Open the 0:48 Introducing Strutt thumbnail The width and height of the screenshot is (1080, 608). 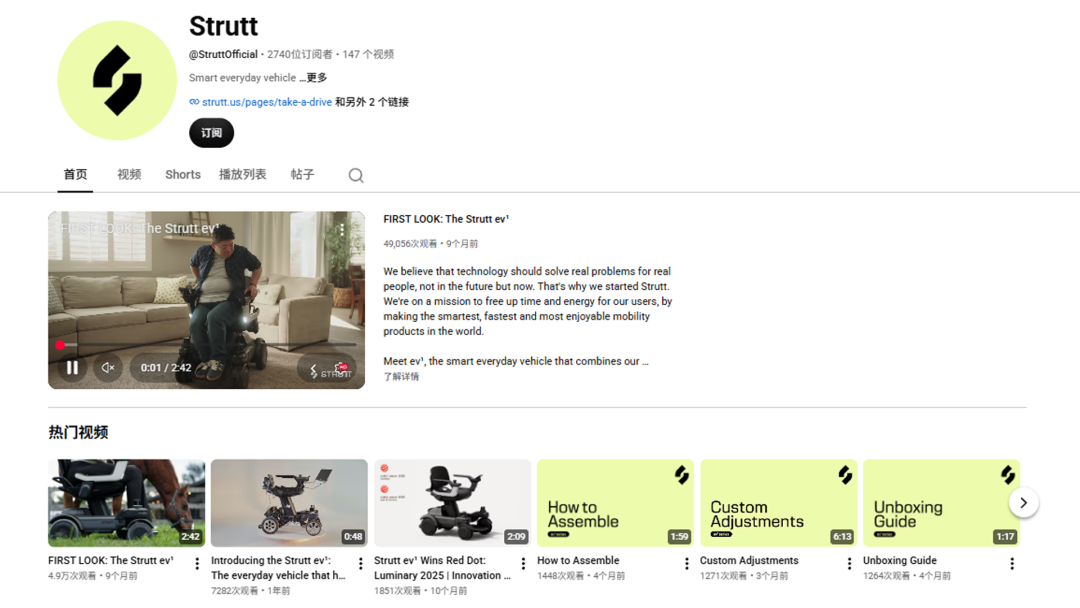[x=289, y=503]
